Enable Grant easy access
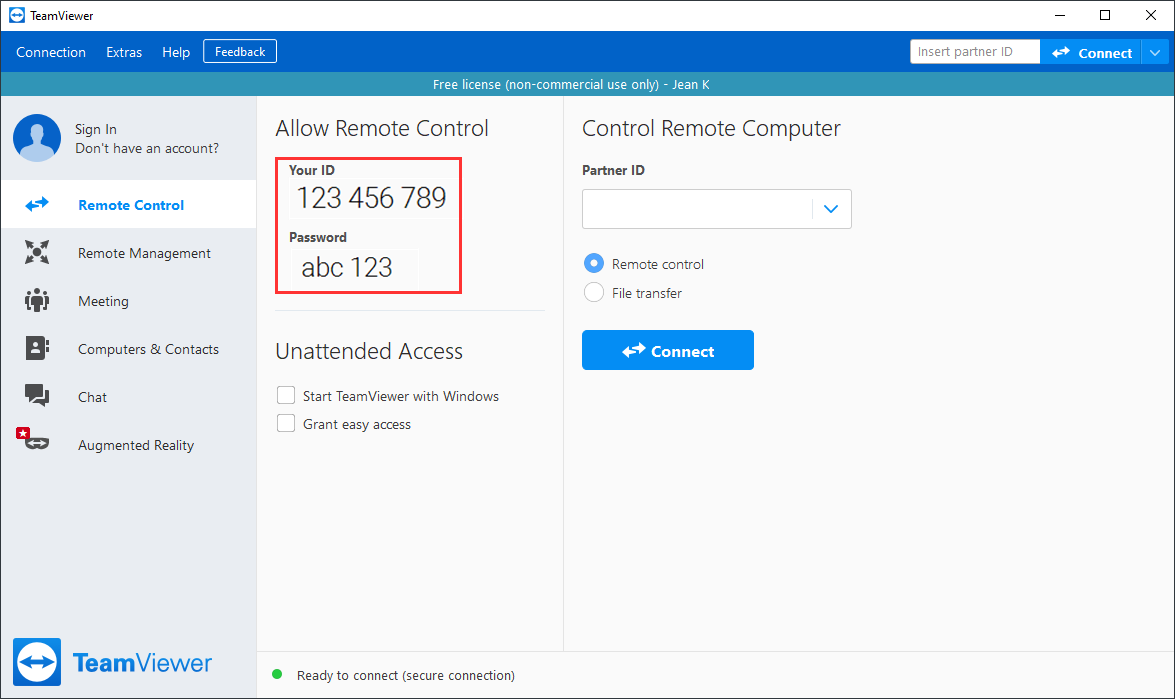 coord(286,423)
